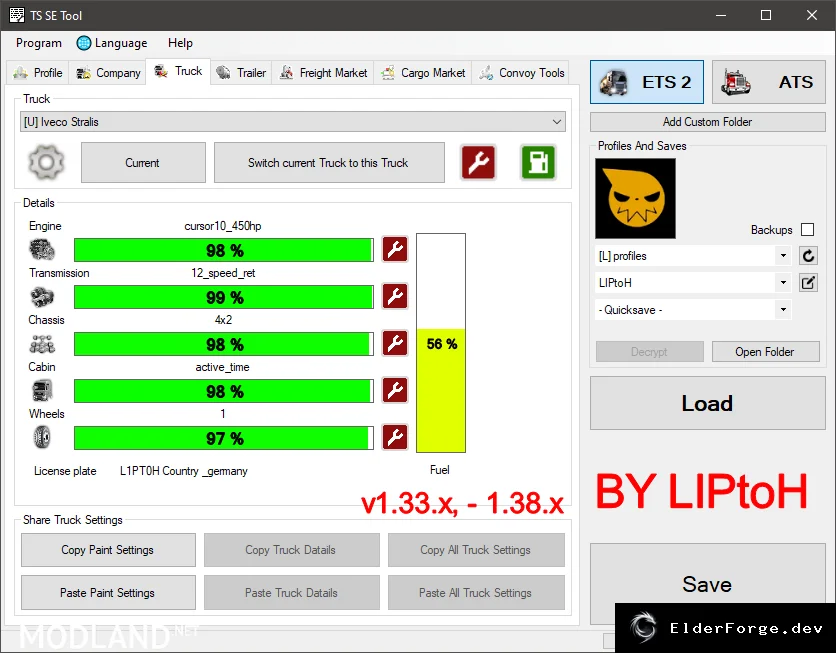Click the large Load button
The image size is (836, 653).
pos(708,403)
